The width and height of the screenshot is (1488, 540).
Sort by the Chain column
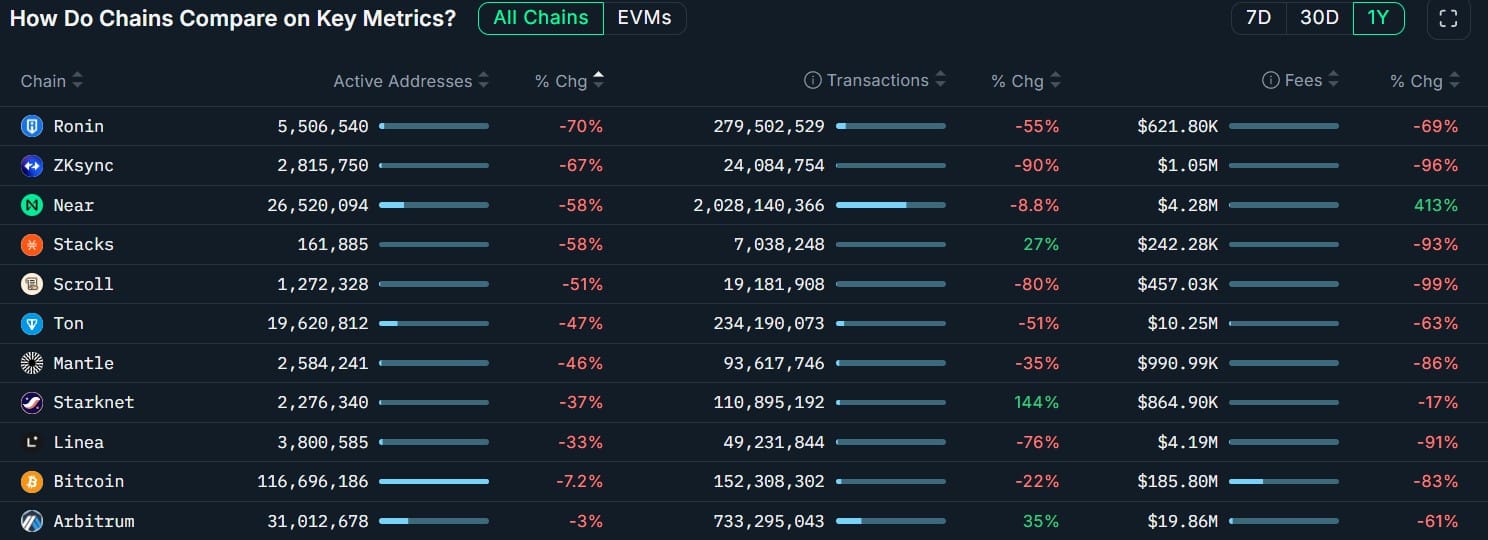52,81
